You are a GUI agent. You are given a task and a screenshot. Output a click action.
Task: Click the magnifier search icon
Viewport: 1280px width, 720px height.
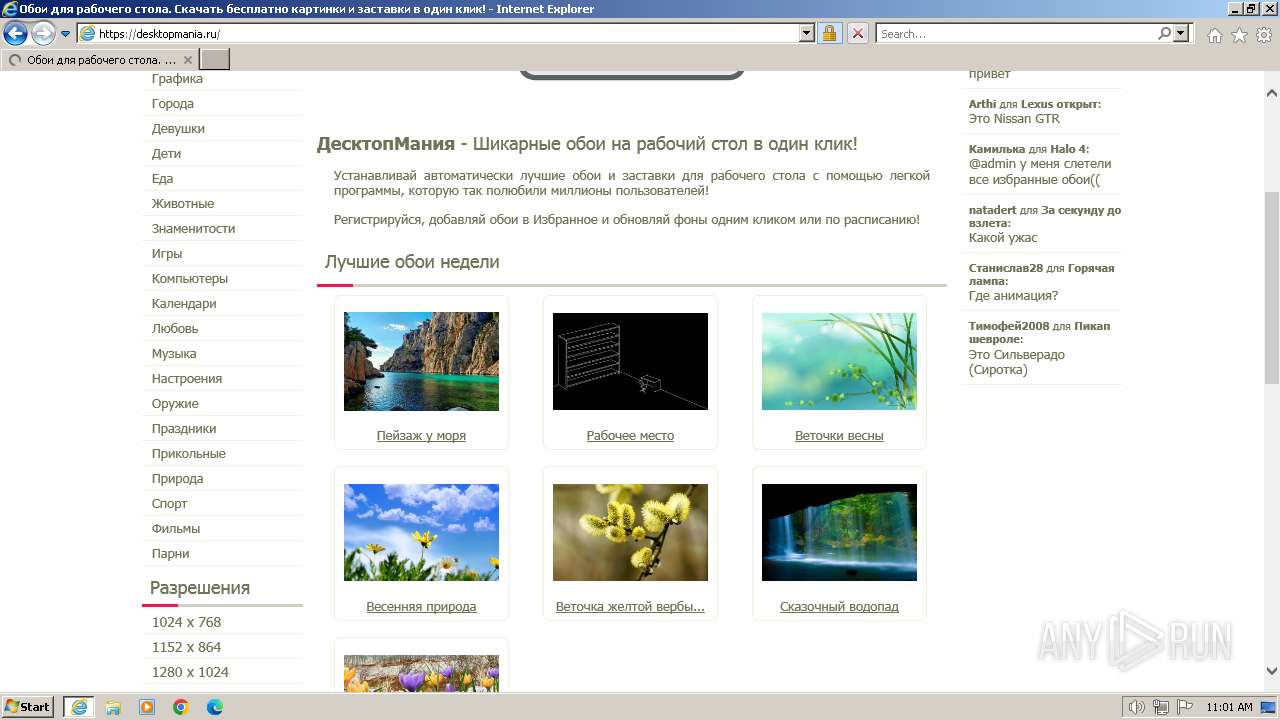click(1164, 33)
